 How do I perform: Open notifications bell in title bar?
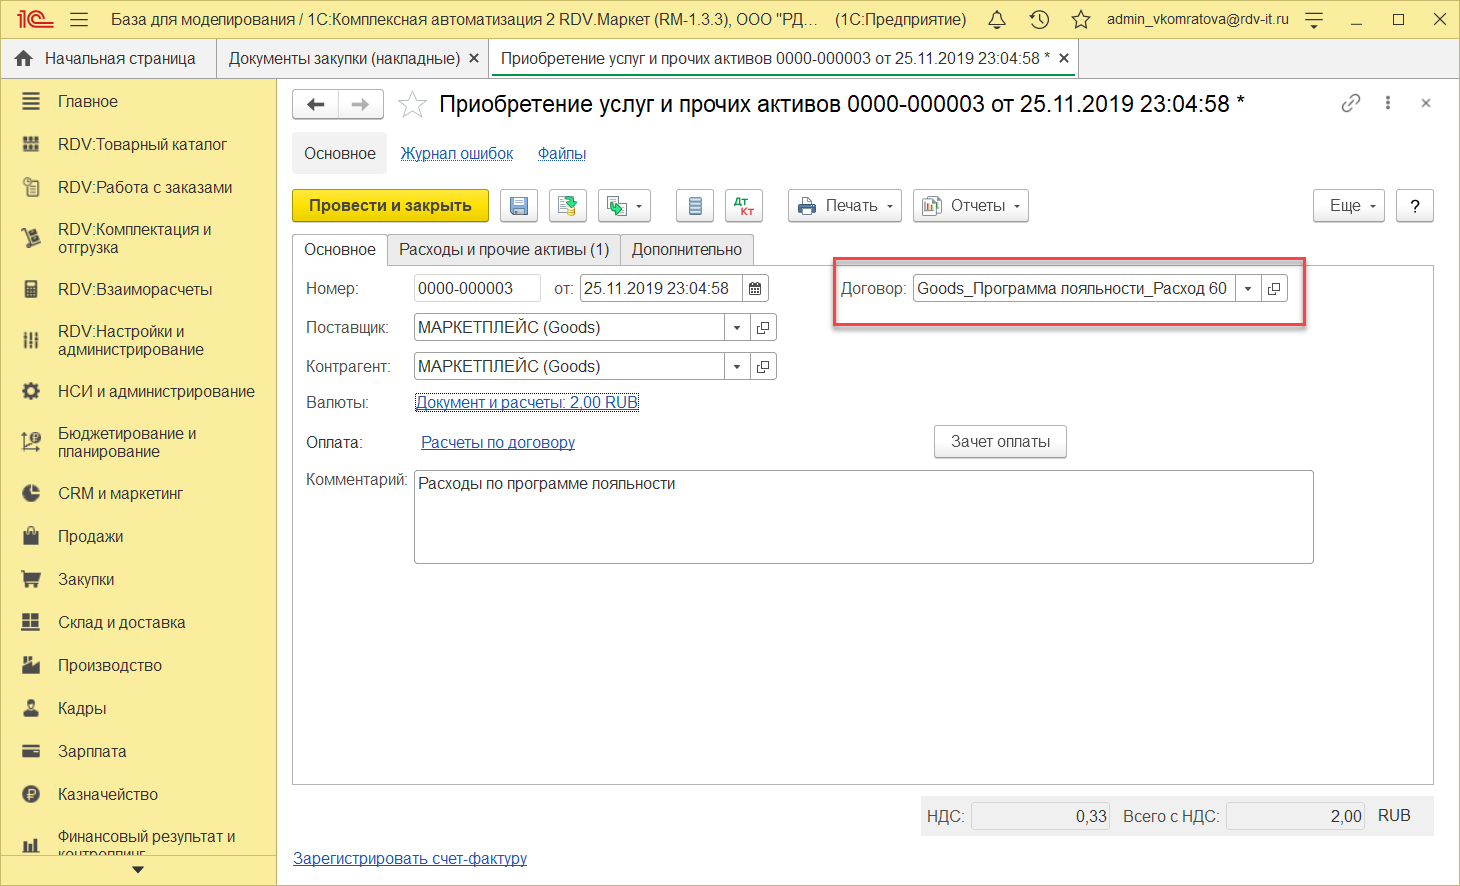pyautogui.click(x=997, y=19)
